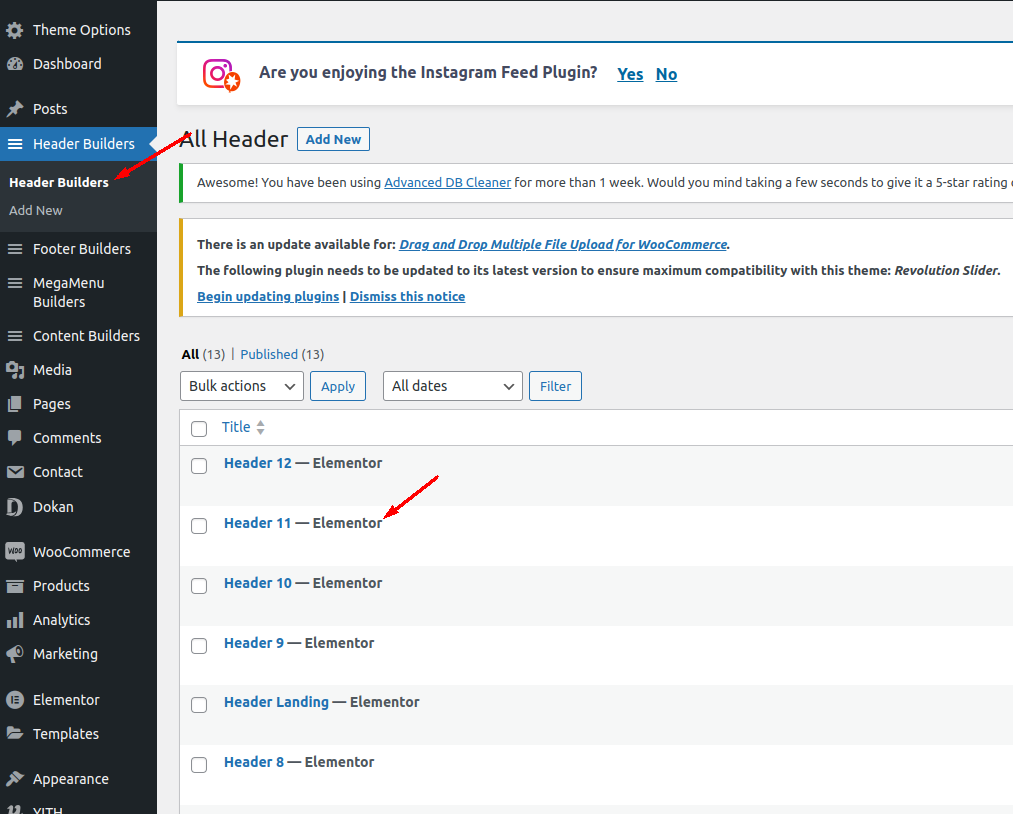This screenshot has height=814, width=1013.
Task: Open Drag and Drop Multiple File Upload link
Action: click(563, 245)
